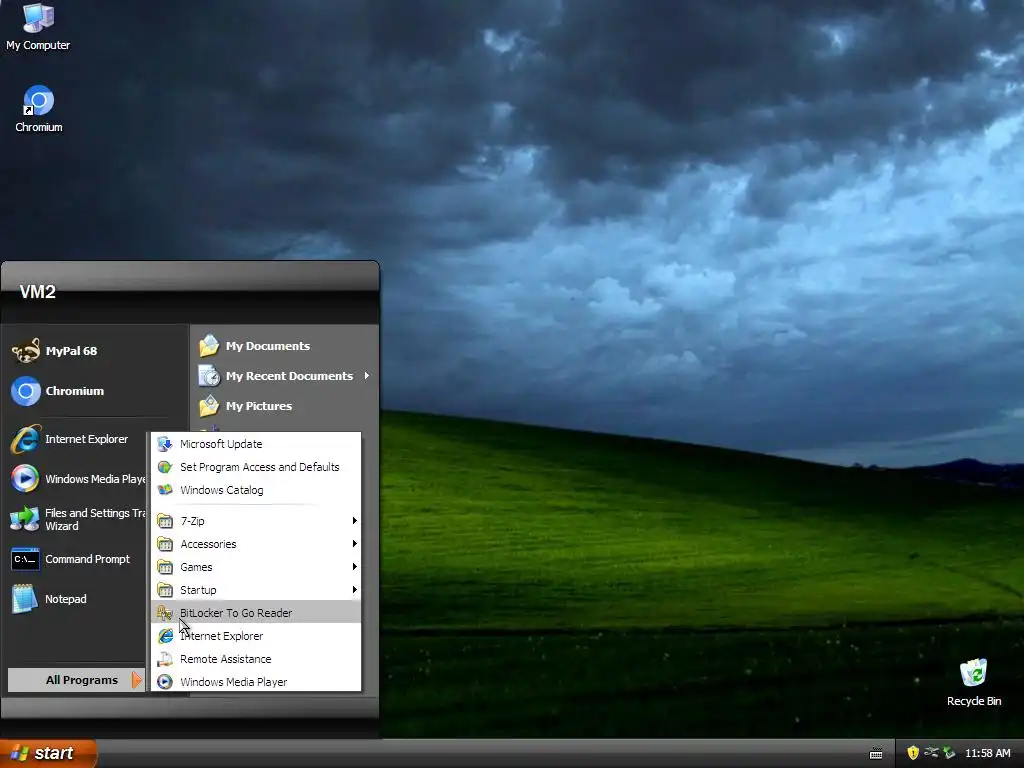Expand My Recent Documents submenu
The width and height of the screenshot is (1024, 768).
[284, 376]
